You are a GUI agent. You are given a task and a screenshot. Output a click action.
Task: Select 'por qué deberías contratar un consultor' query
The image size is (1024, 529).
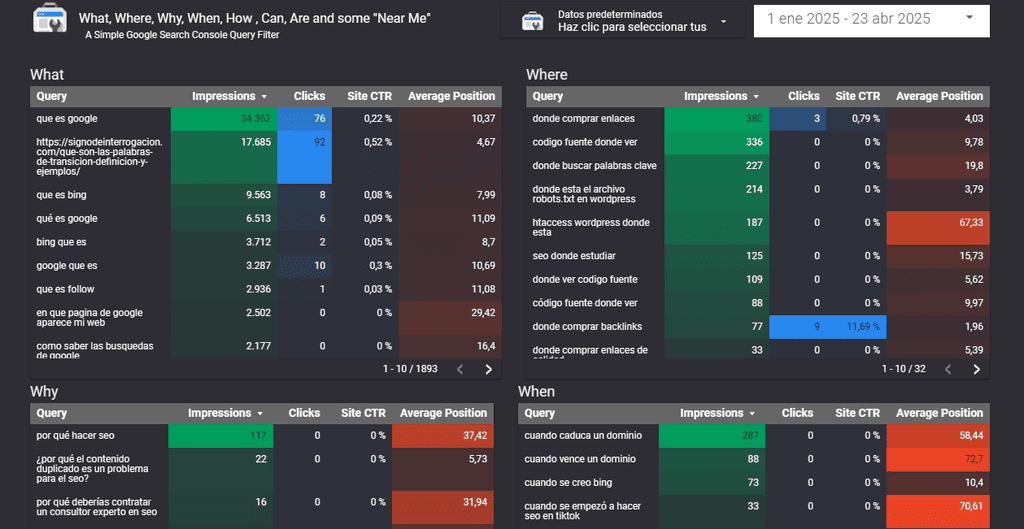coord(97,507)
